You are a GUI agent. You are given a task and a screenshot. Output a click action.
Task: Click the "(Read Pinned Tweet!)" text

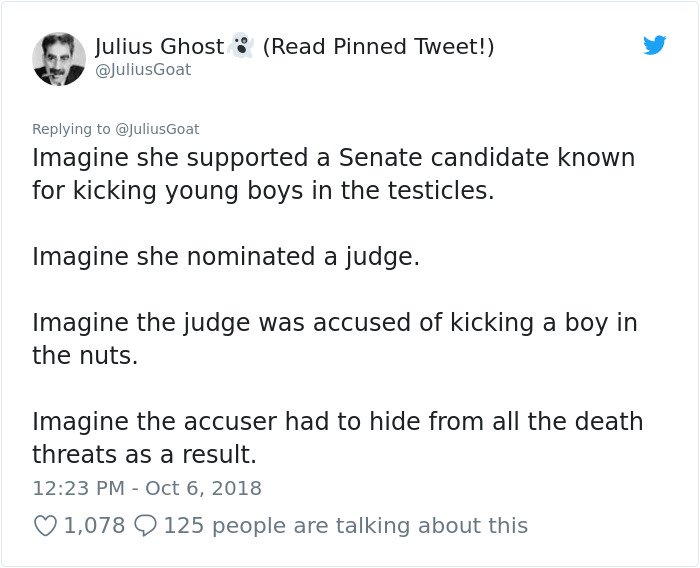378,46
